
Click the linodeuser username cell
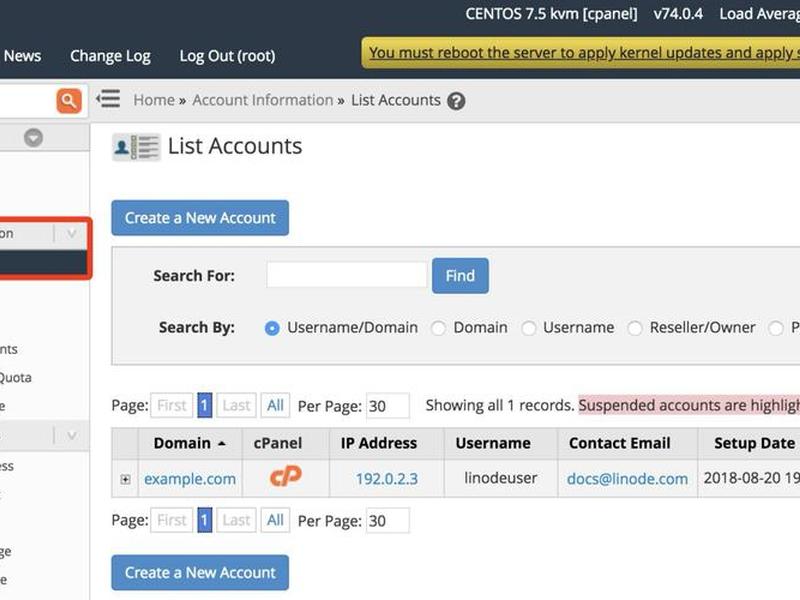tap(501, 478)
